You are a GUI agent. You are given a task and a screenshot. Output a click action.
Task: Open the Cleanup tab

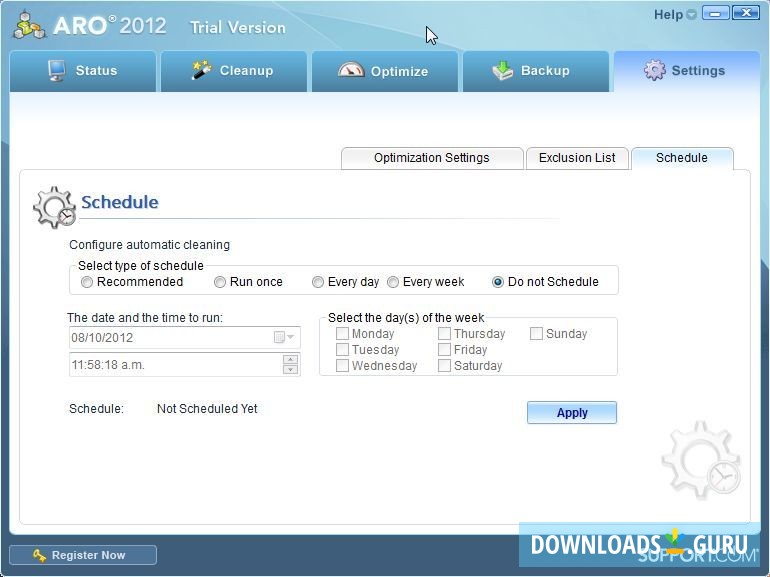[x=234, y=71]
